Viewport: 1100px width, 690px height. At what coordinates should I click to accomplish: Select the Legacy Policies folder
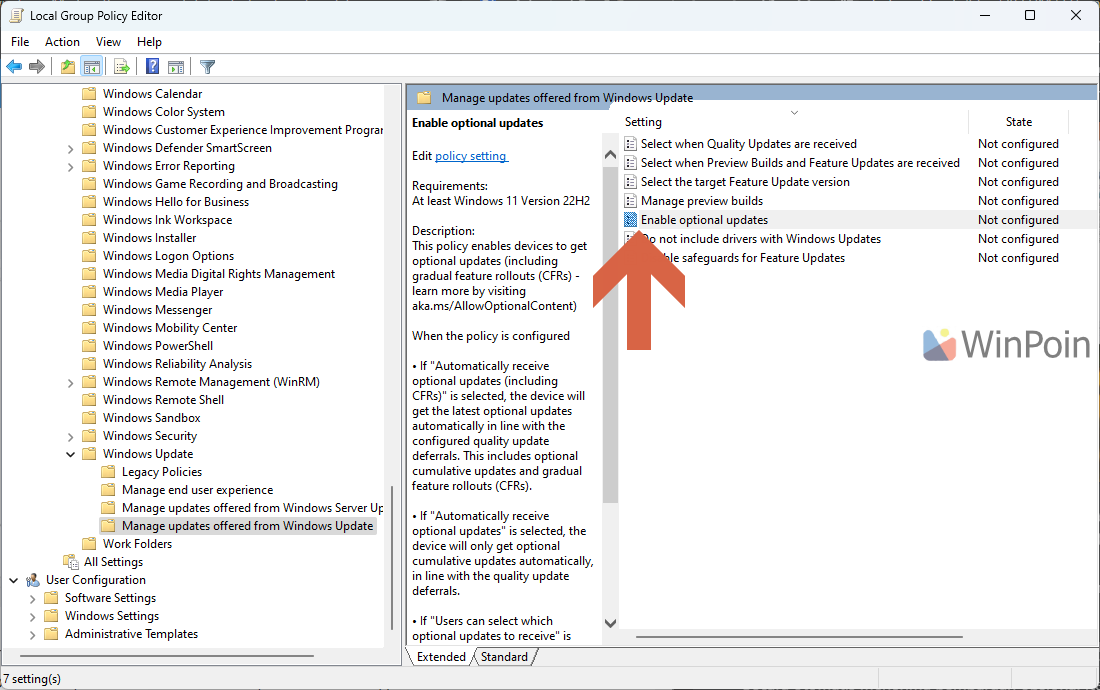click(x=161, y=472)
